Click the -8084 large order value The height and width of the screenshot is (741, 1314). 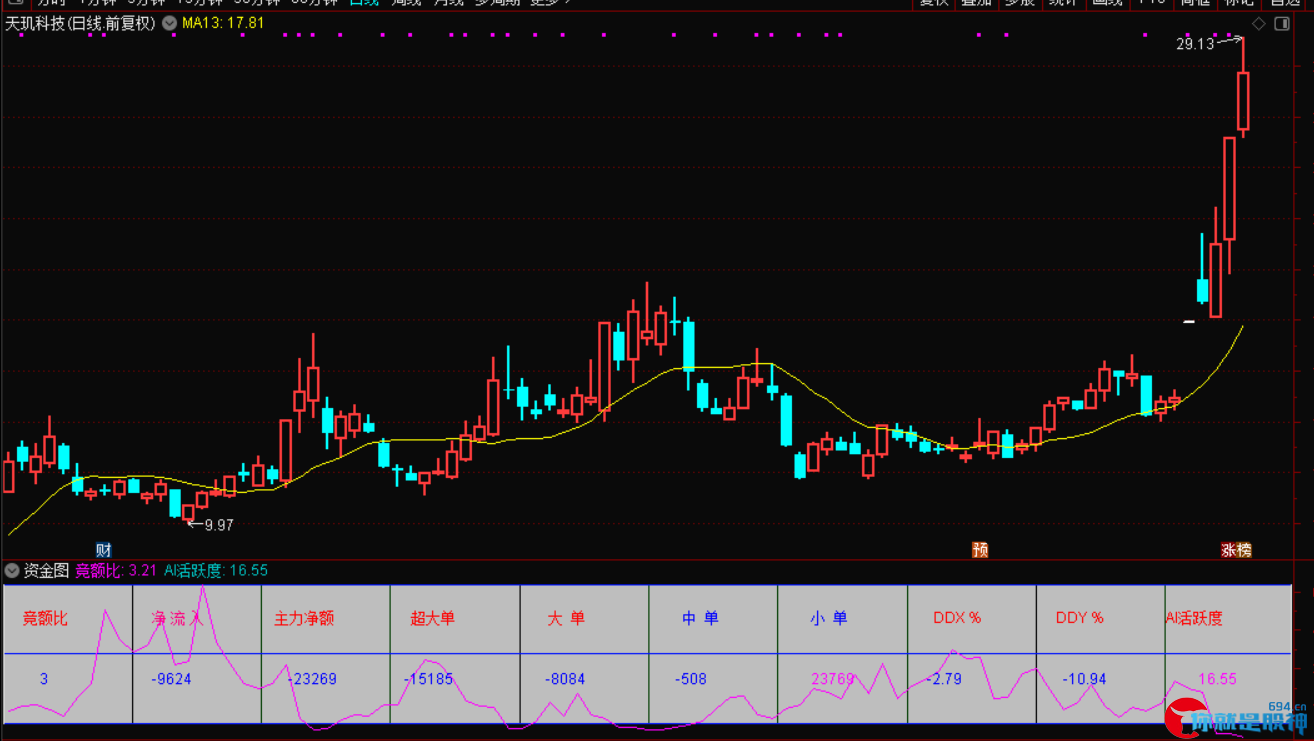565,679
